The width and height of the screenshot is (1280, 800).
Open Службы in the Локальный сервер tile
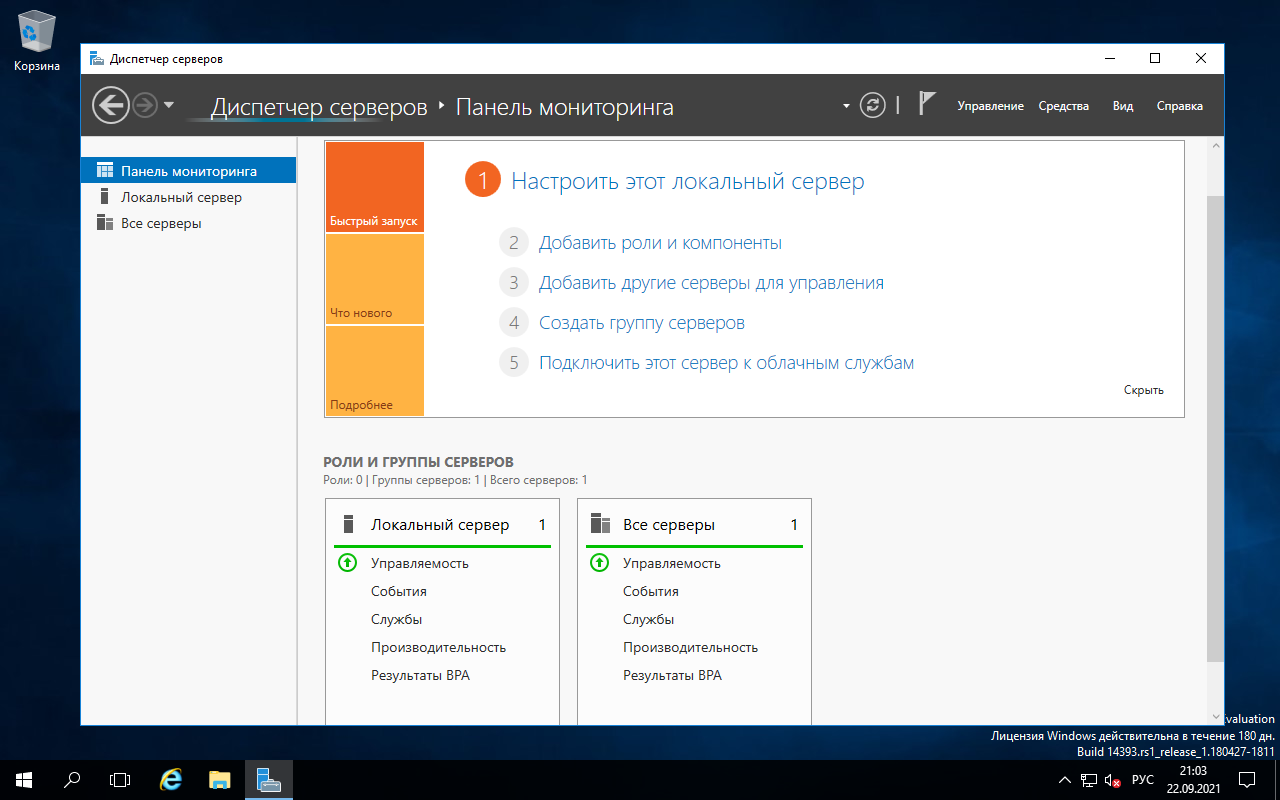[x=396, y=619]
